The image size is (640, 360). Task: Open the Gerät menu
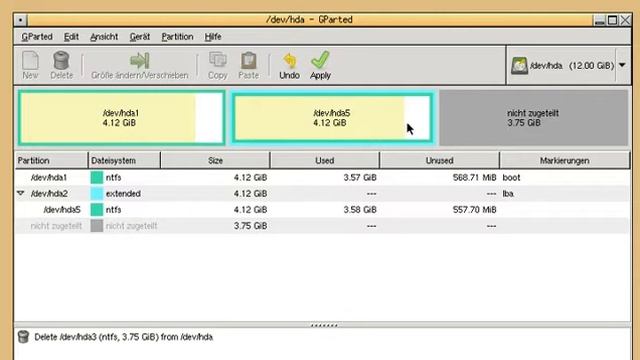[140, 37]
